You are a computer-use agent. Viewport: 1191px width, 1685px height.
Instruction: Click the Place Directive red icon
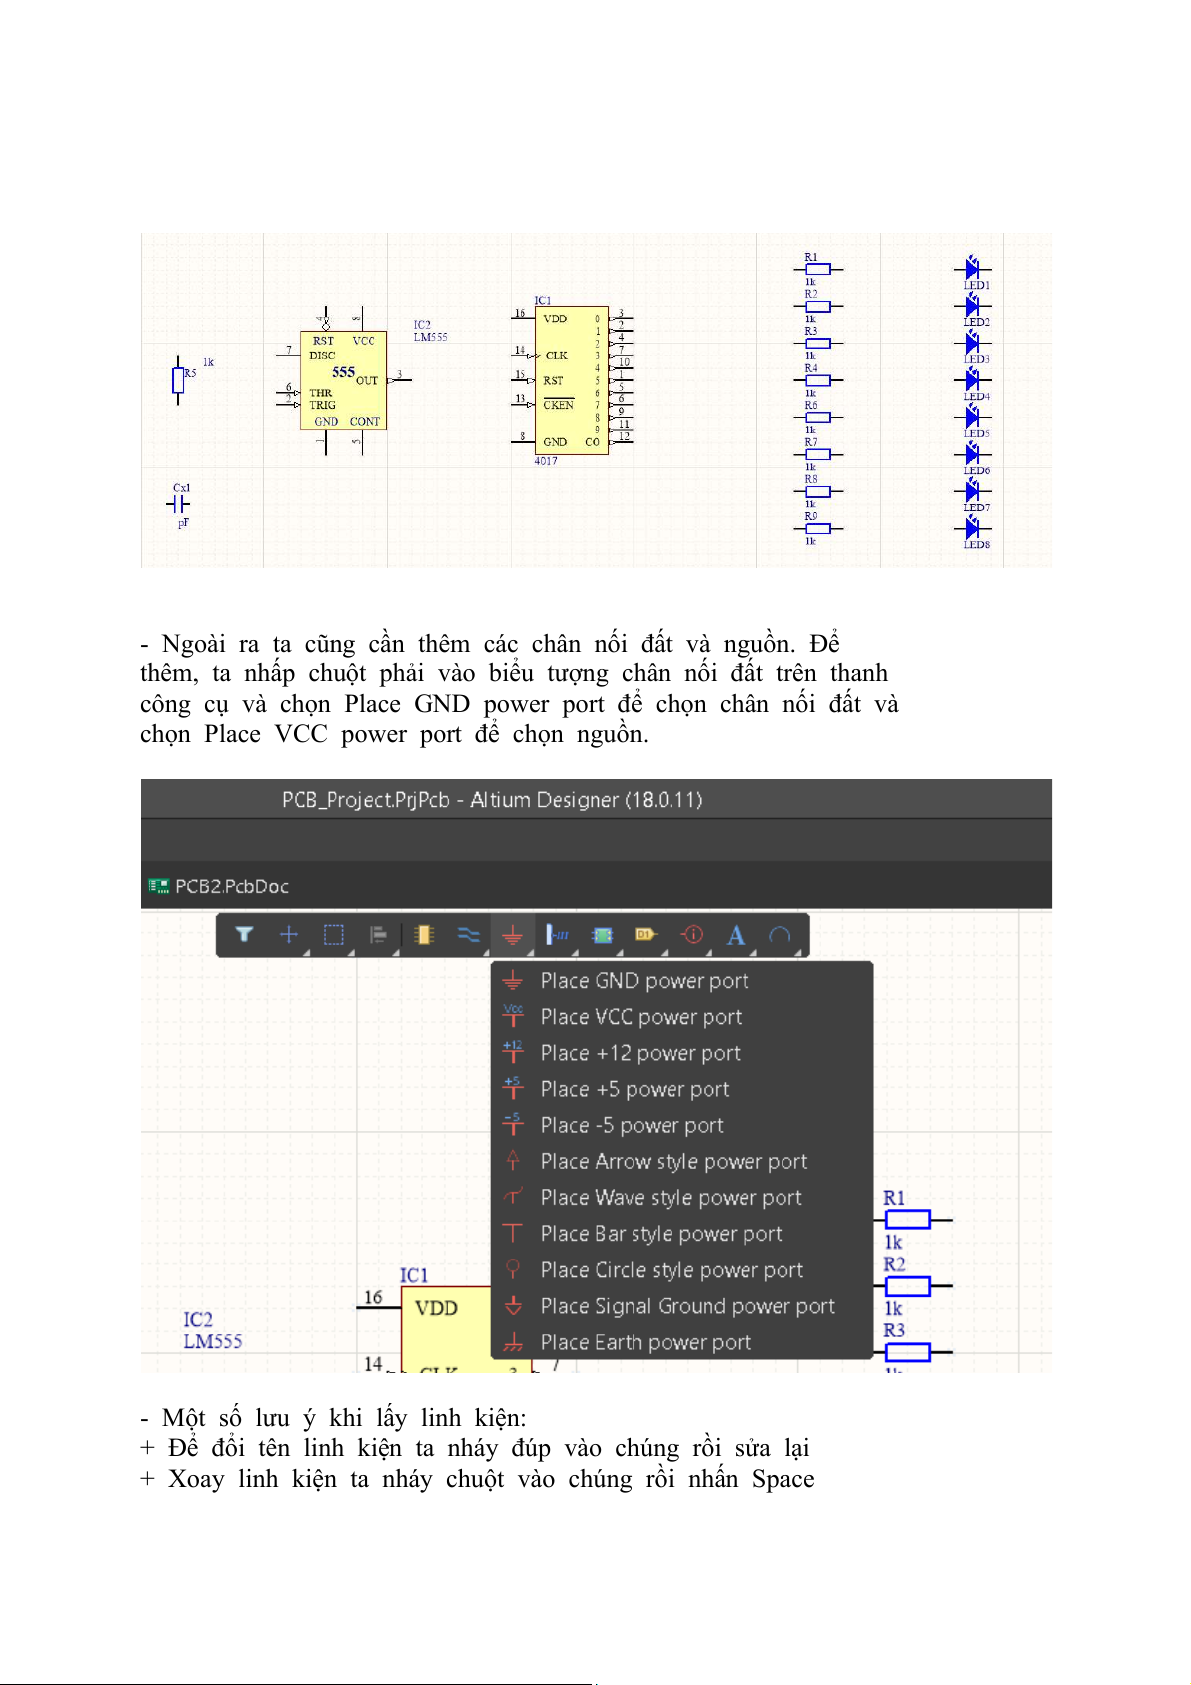(x=692, y=935)
